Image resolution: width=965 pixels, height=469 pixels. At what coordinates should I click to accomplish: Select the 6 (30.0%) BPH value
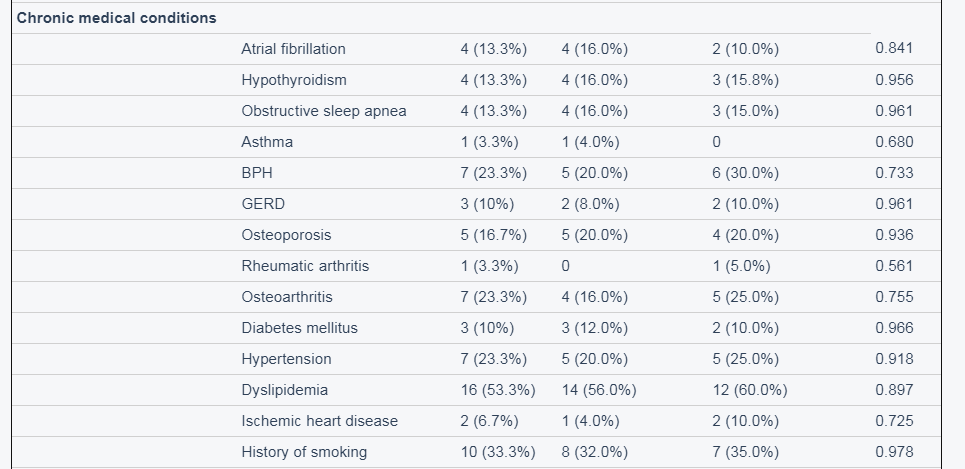pos(745,173)
